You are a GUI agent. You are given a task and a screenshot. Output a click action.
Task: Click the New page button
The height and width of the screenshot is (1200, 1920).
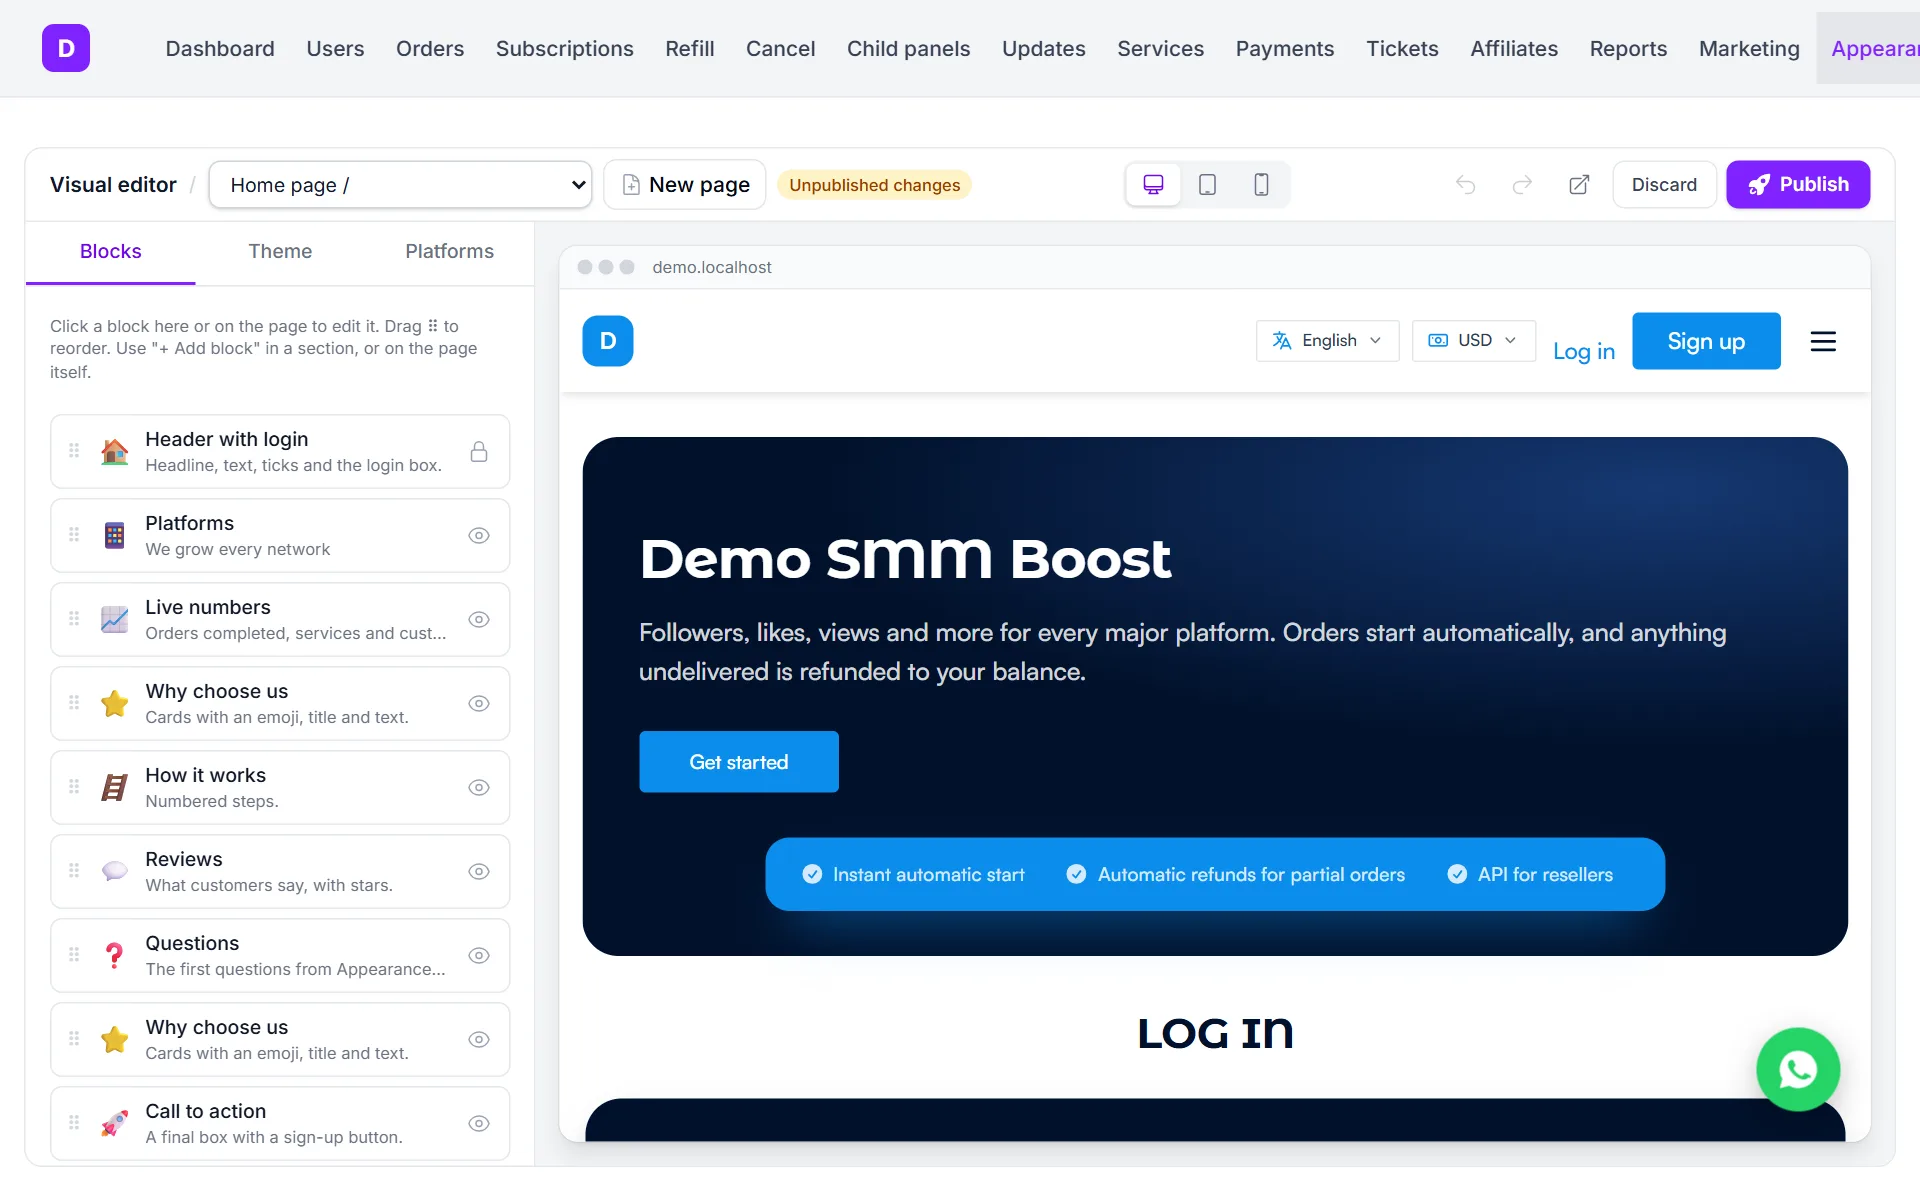(x=685, y=185)
